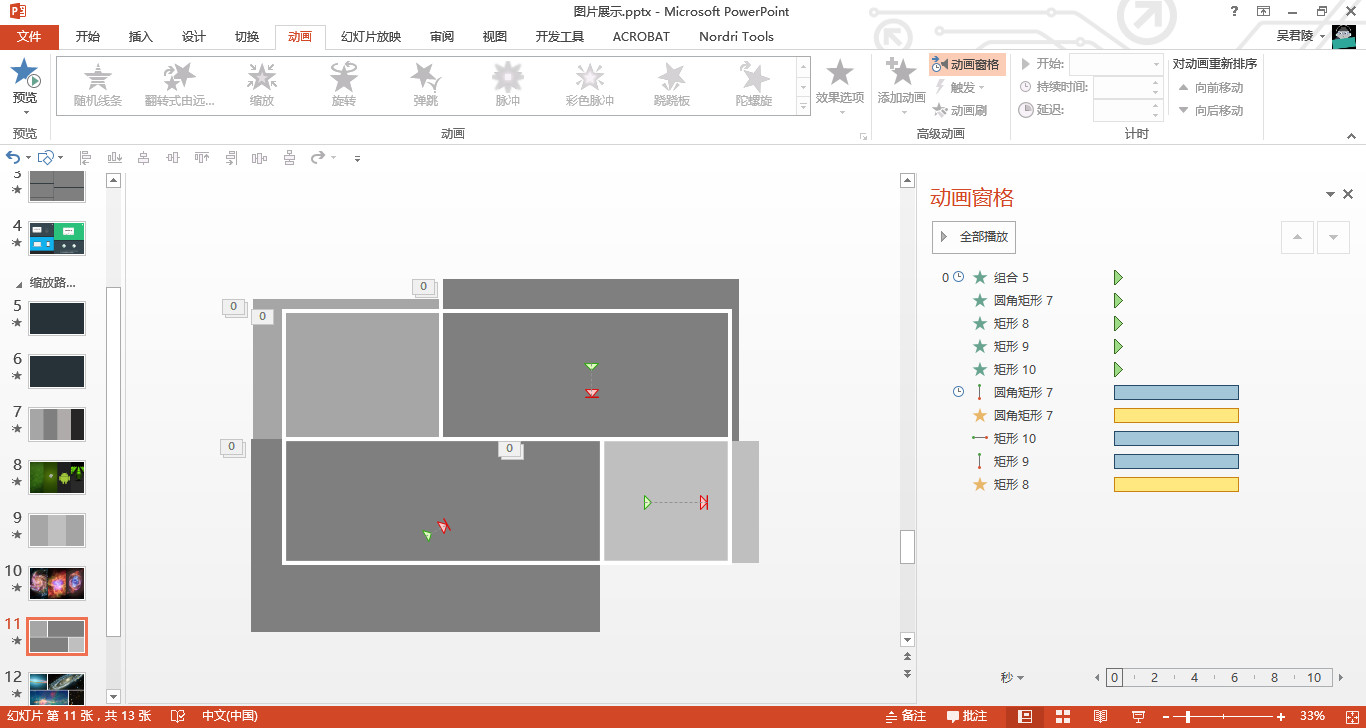Switch to slide sorter view in status bar
The height and width of the screenshot is (728, 1366).
point(1062,716)
